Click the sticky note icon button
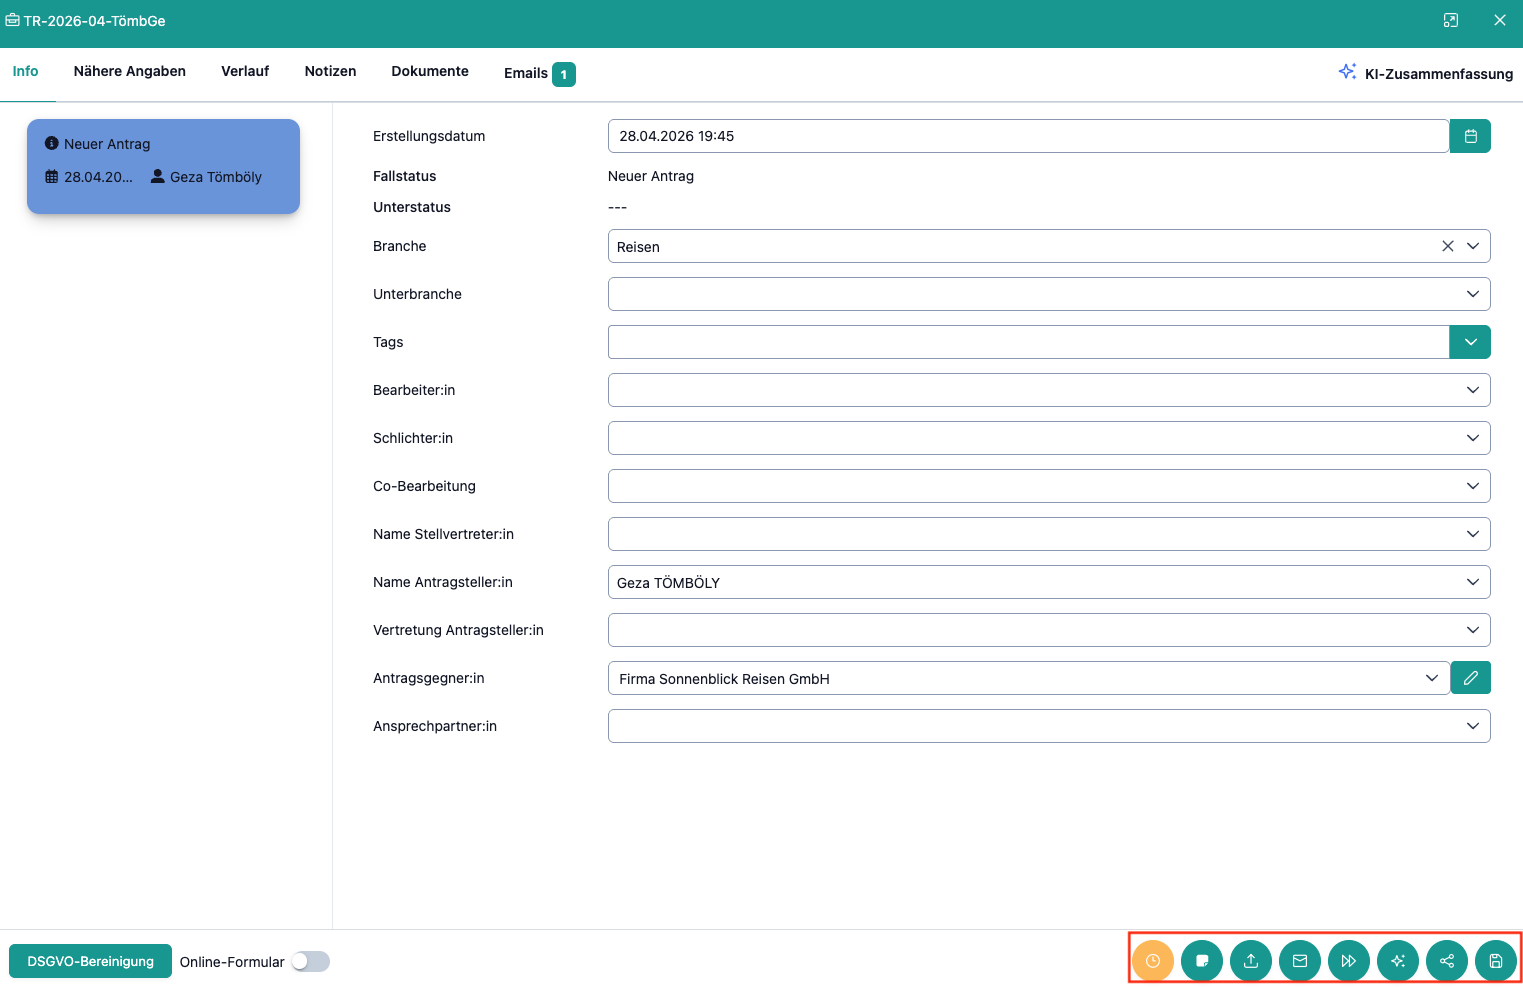Screen dimensions: 1523x987 [1202, 961]
